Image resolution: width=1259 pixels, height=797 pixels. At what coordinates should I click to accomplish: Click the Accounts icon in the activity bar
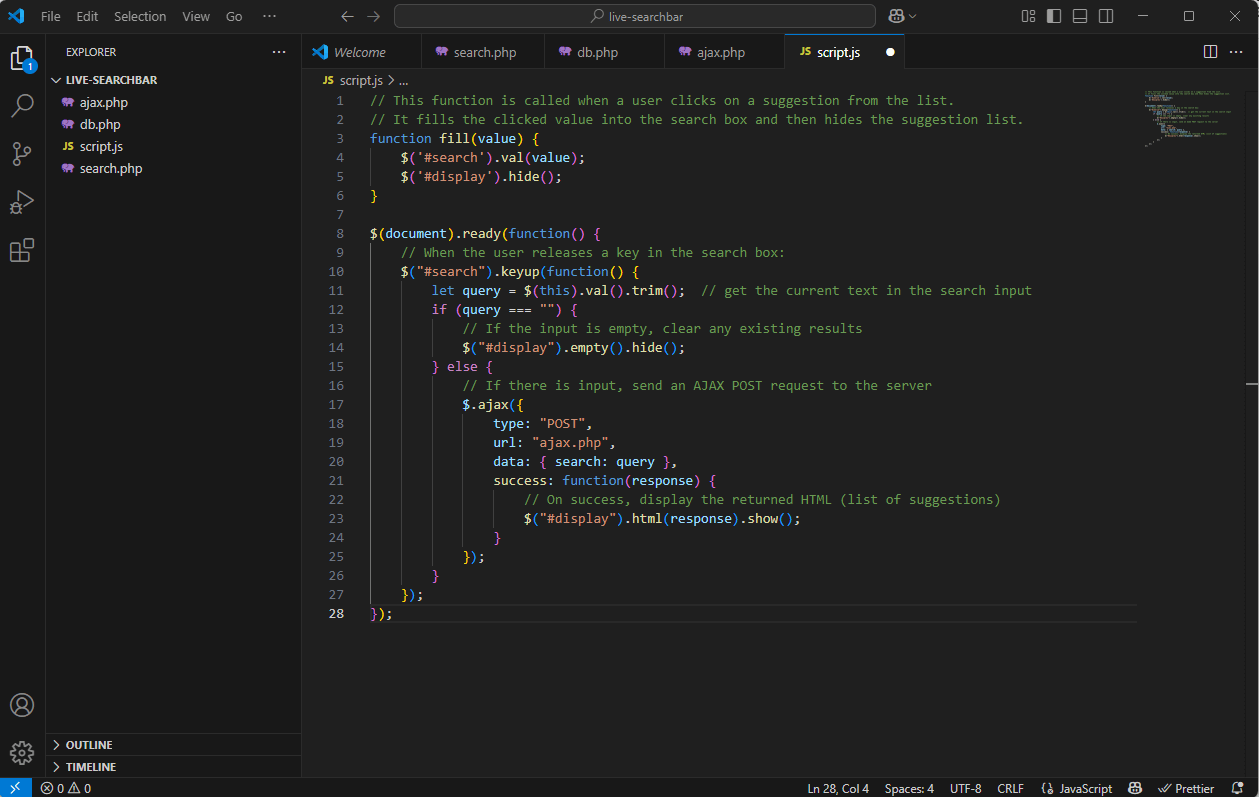(22, 705)
